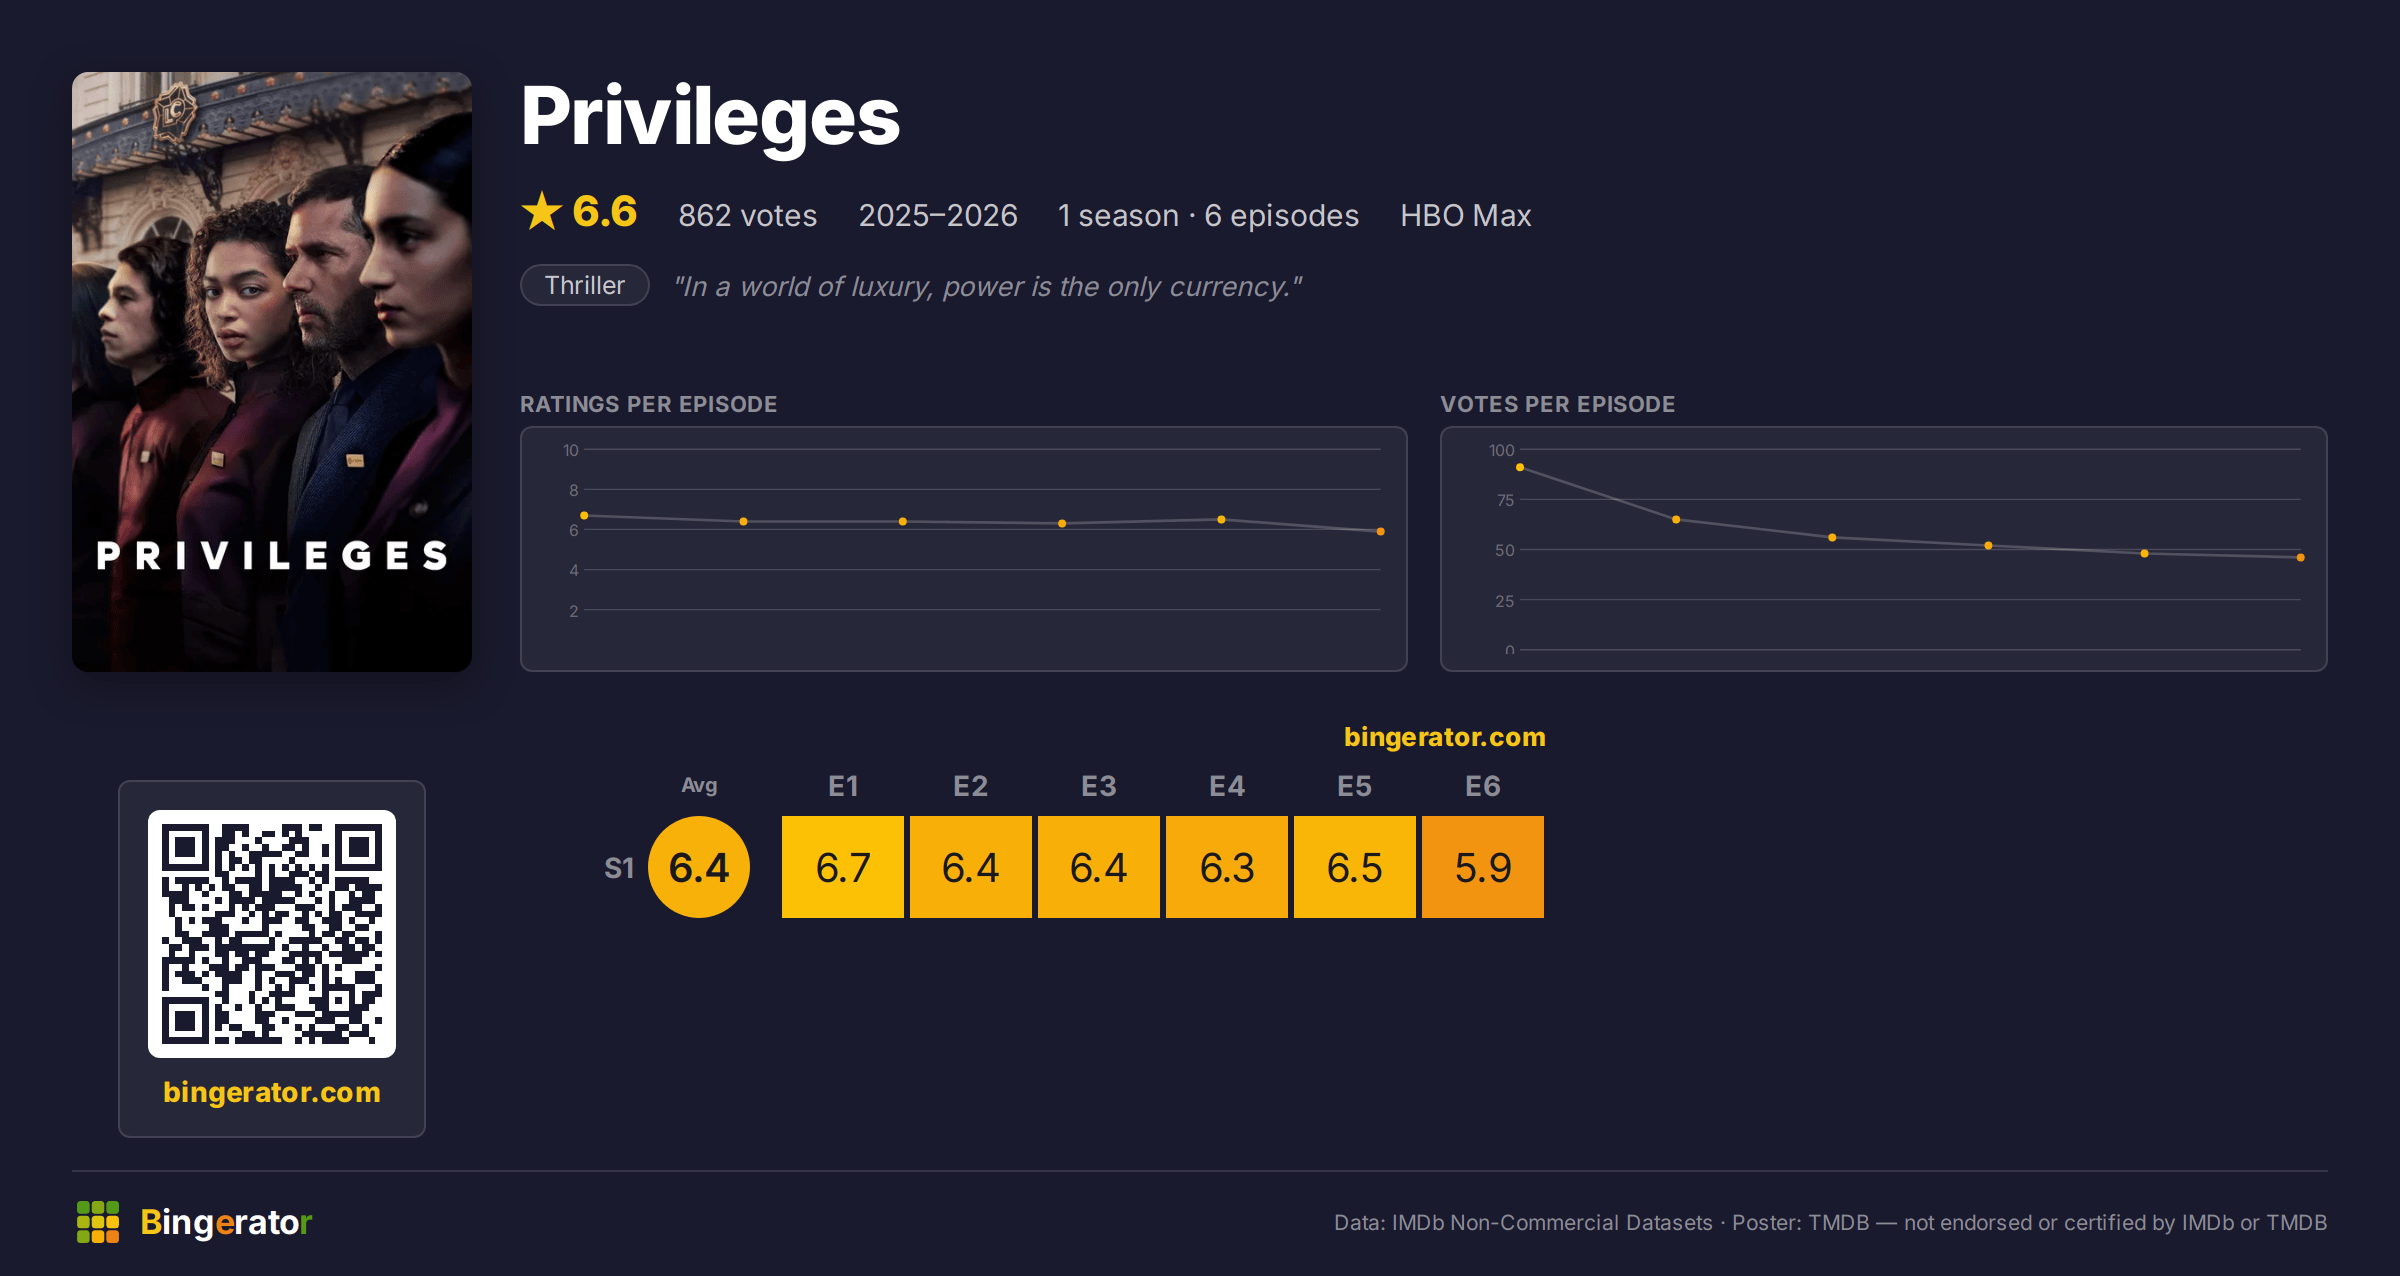2400x1276 pixels.
Task: Click the first data point in votes chart
Action: [1520, 468]
